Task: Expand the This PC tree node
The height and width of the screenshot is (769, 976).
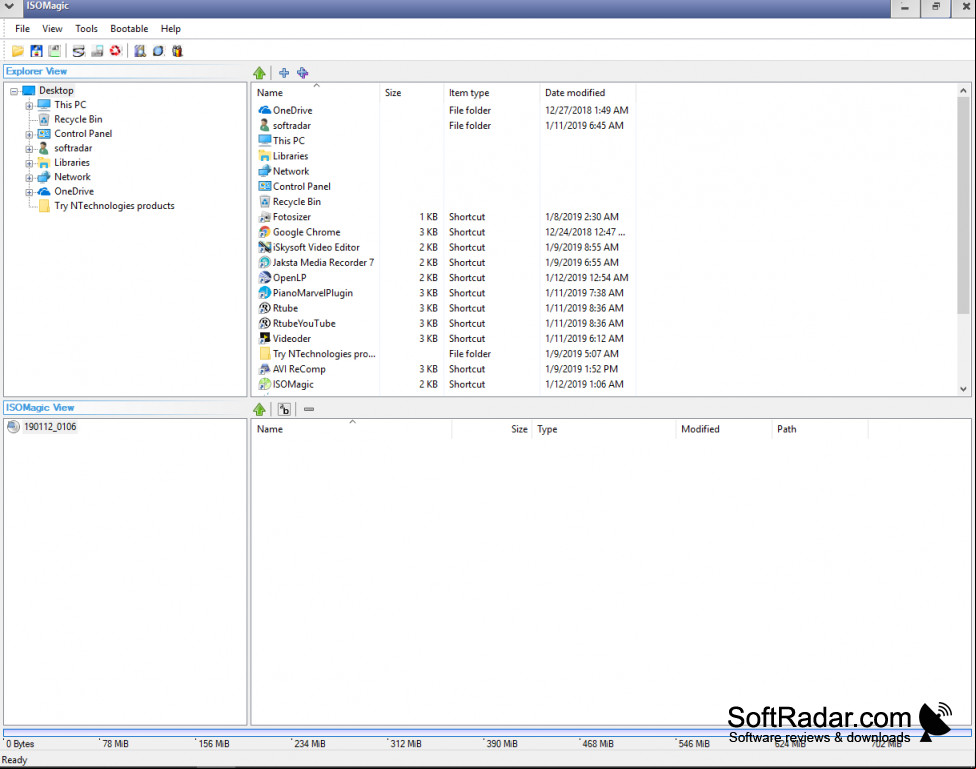Action: click(x=29, y=105)
